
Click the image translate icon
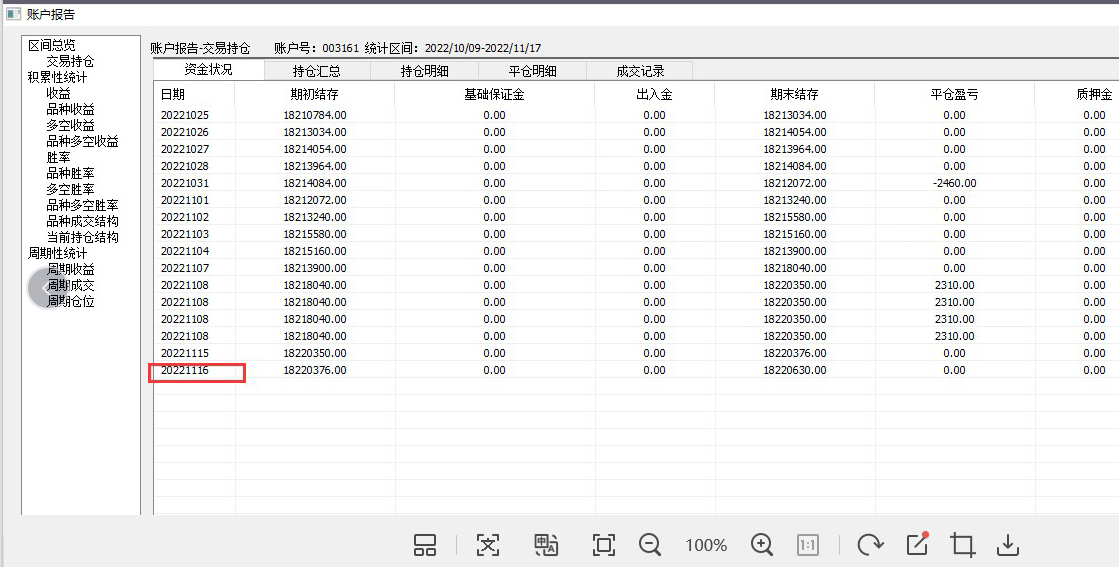[546, 545]
